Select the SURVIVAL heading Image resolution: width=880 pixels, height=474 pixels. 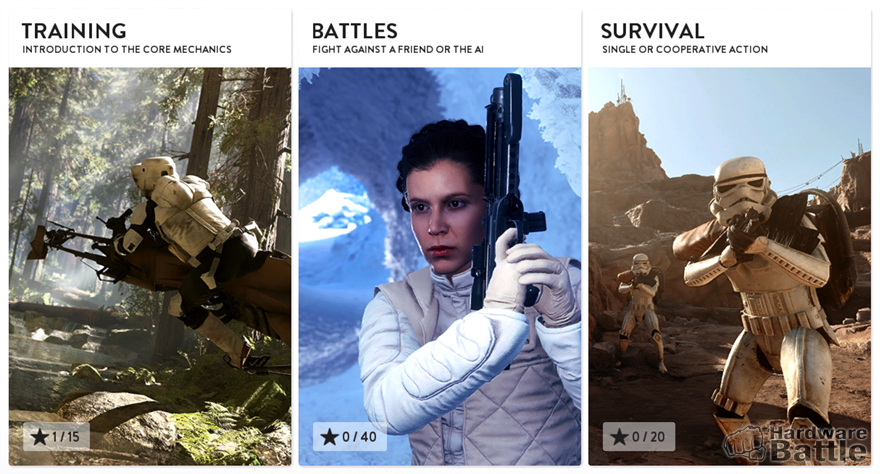click(x=652, y=30)
